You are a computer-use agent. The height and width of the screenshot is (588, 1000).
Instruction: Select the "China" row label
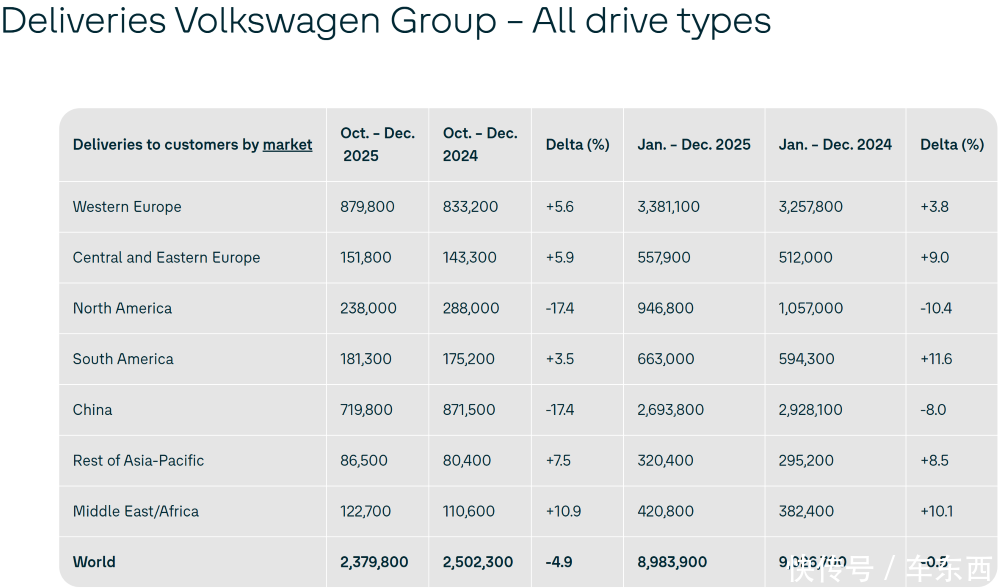coord(92,410)
